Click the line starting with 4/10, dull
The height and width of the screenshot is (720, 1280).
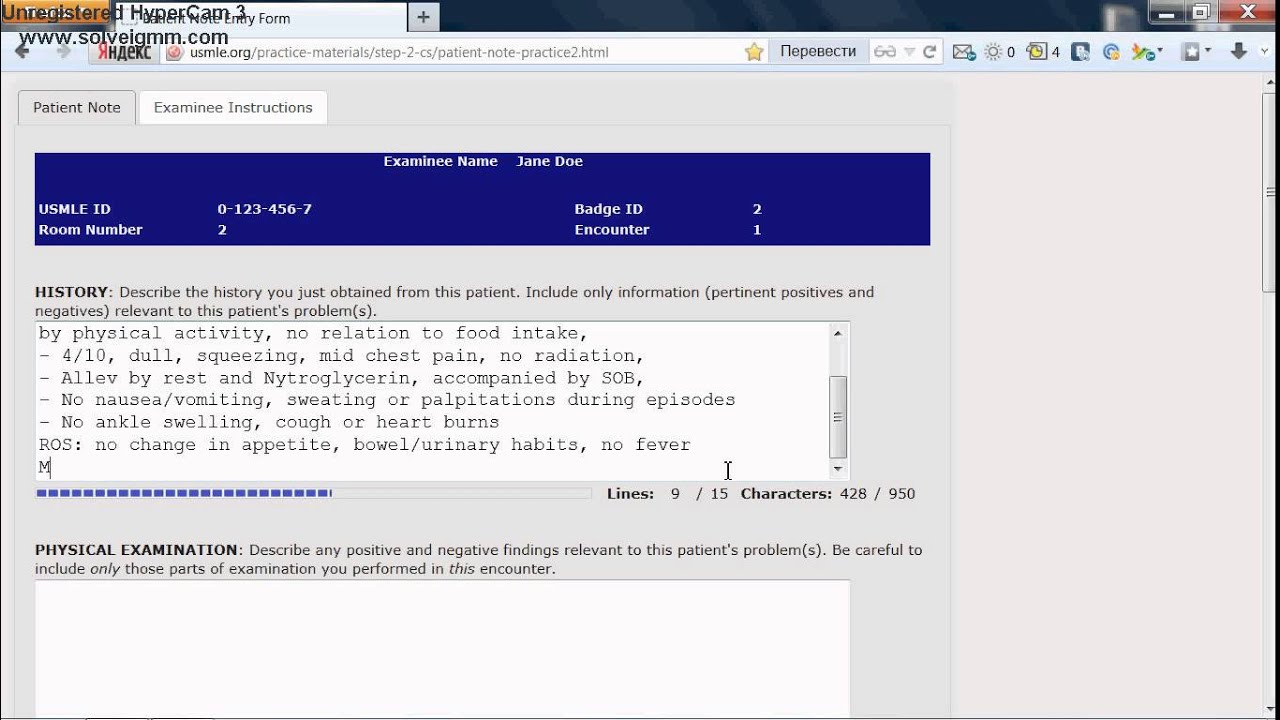click(341, 356)
